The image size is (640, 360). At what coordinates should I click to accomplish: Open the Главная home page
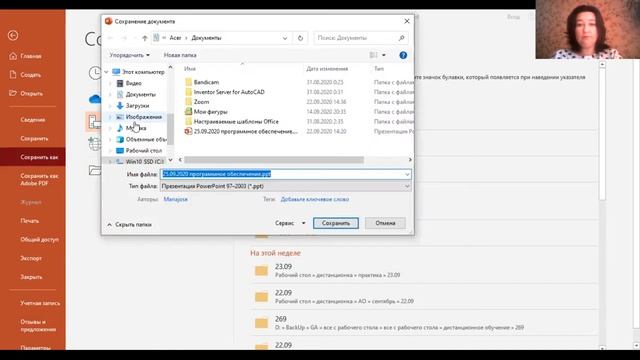point(25,56)
